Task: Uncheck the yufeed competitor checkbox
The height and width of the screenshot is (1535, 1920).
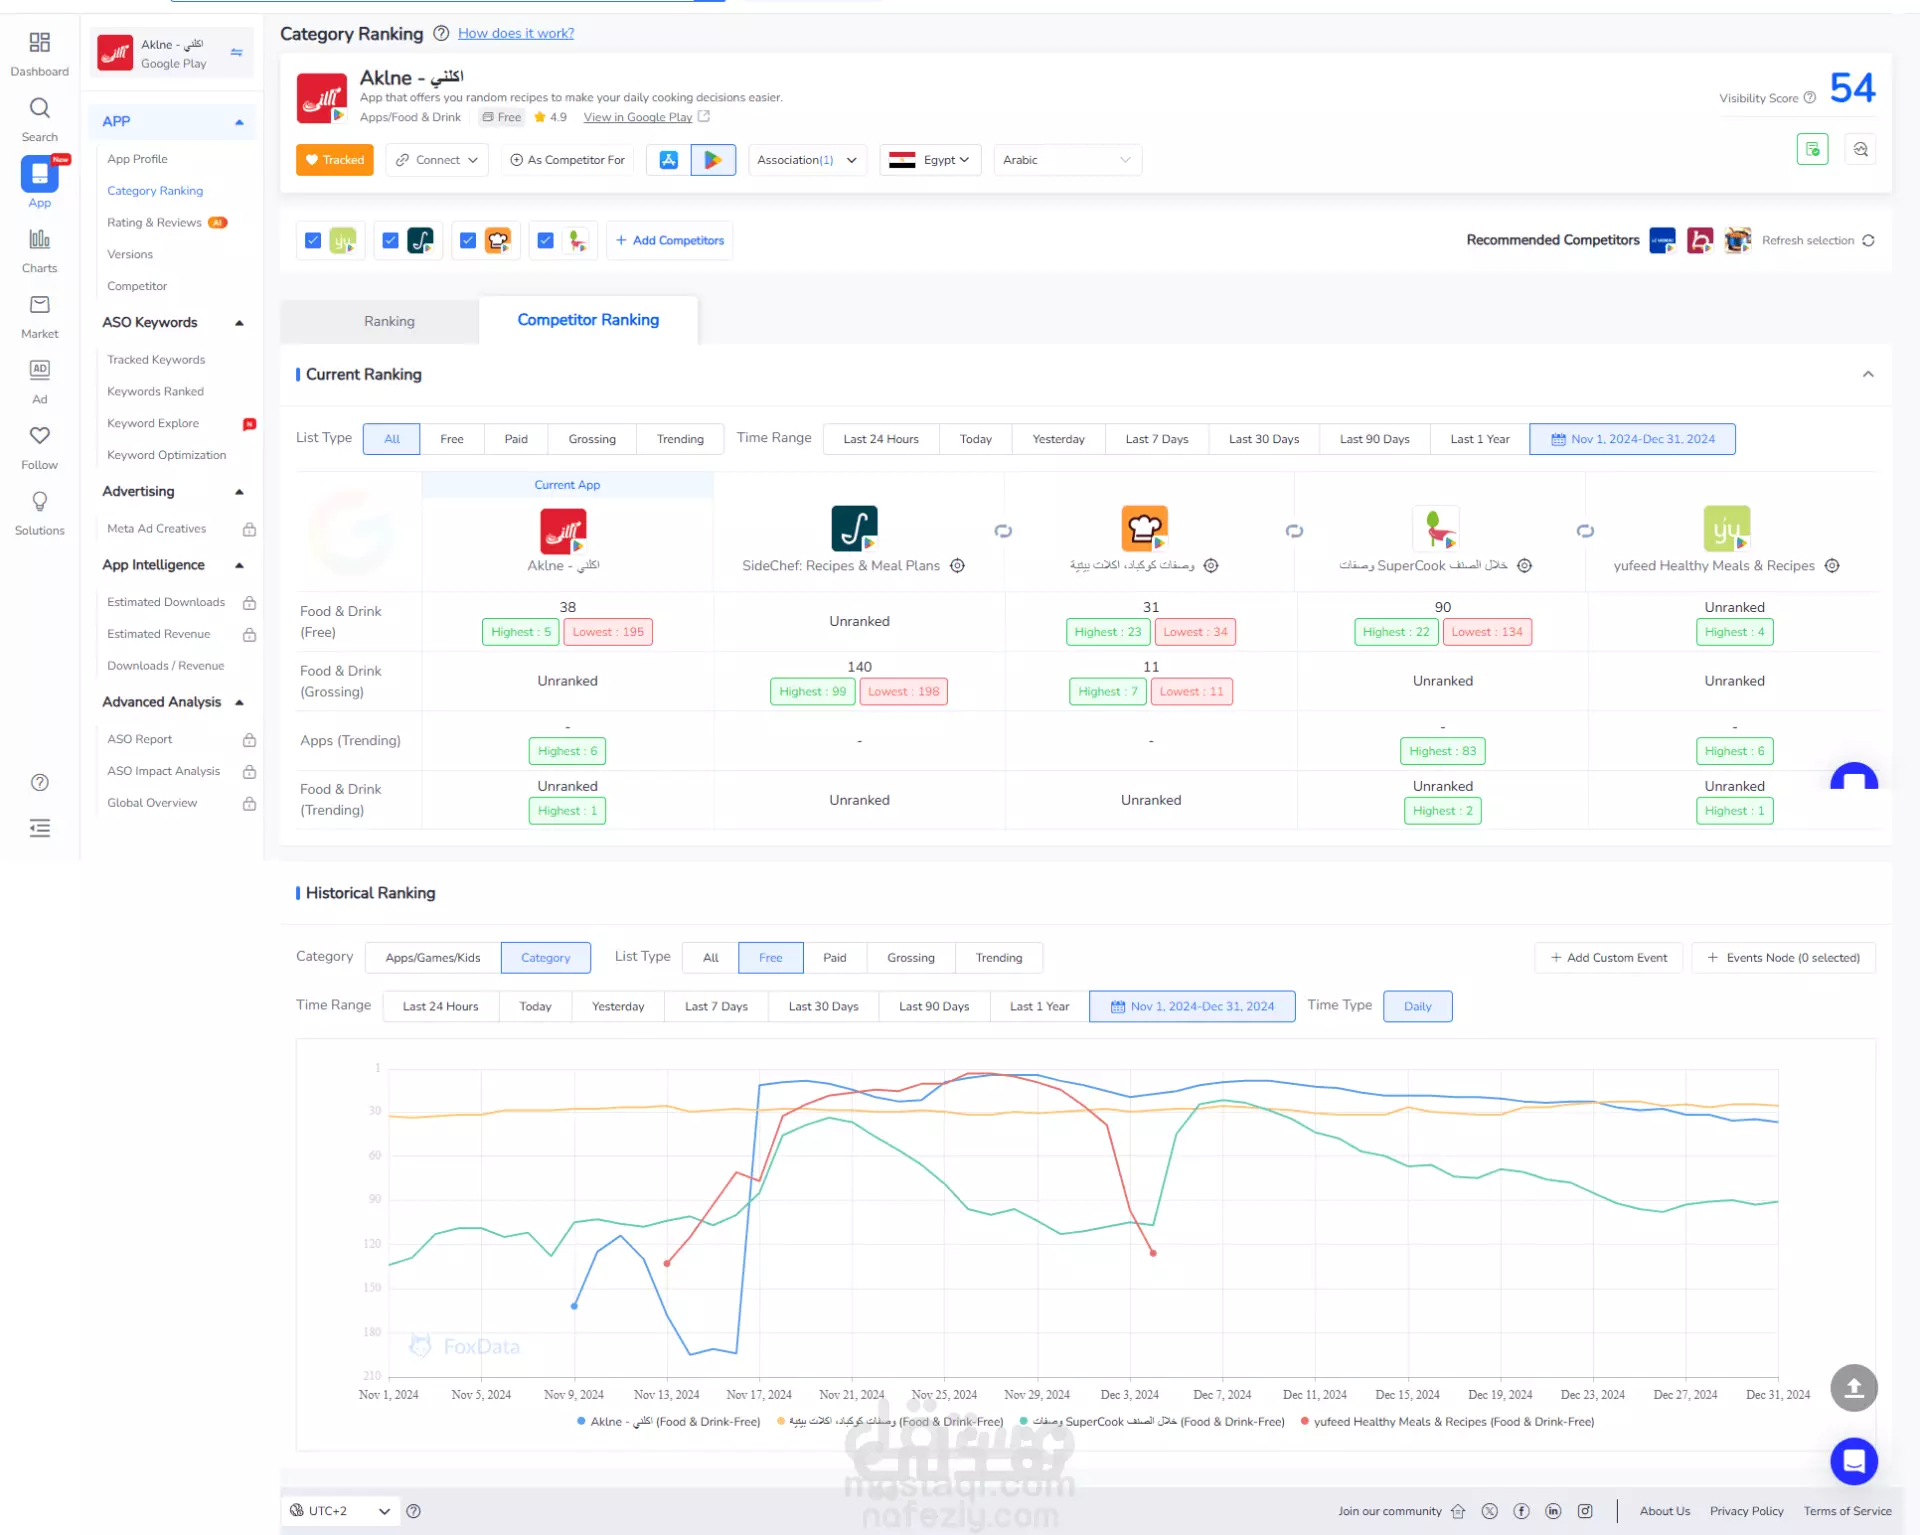Action: click(313, 240)
